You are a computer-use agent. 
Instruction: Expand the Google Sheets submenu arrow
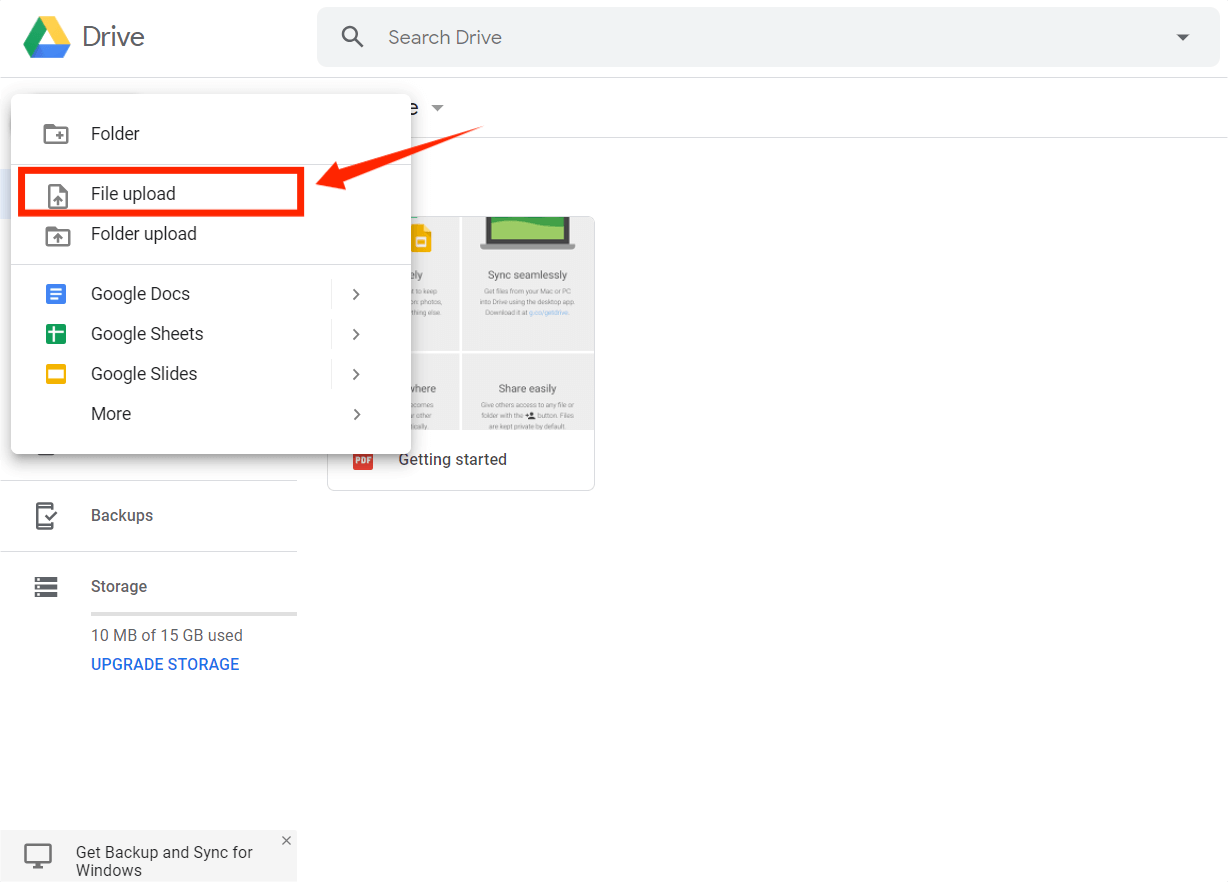(x=356, y=334)
